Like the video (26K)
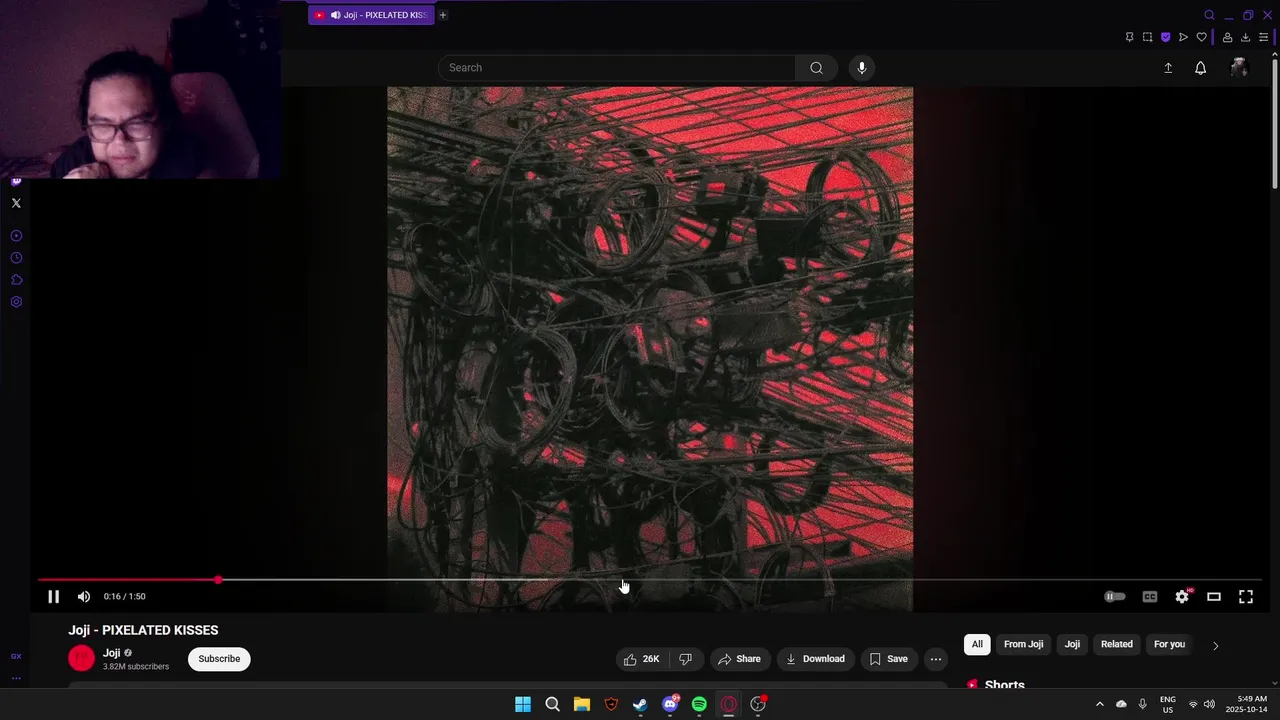Image resolution: width=1280 pixels, height=720 pixels. coord(642,659)
